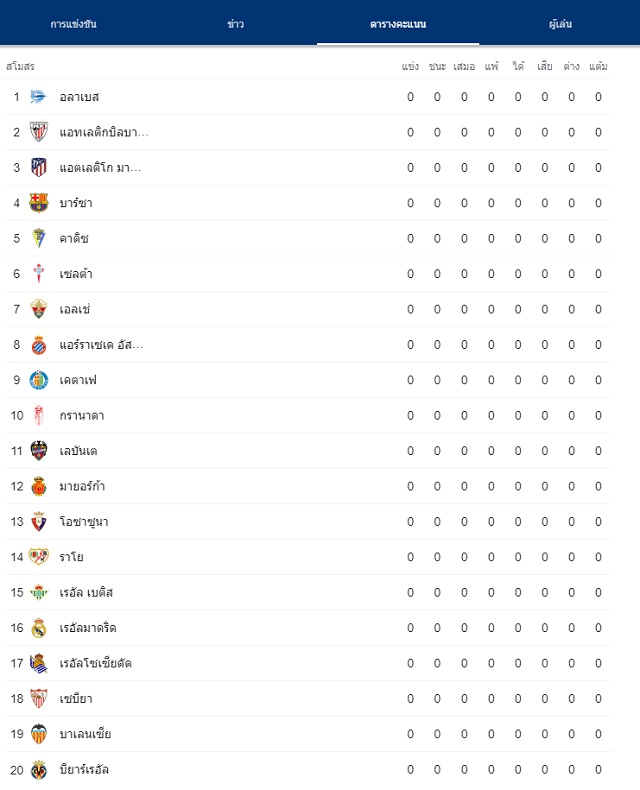
Task: Click the Atlético Madrid crest icon
Action: (x=39, y=167)
